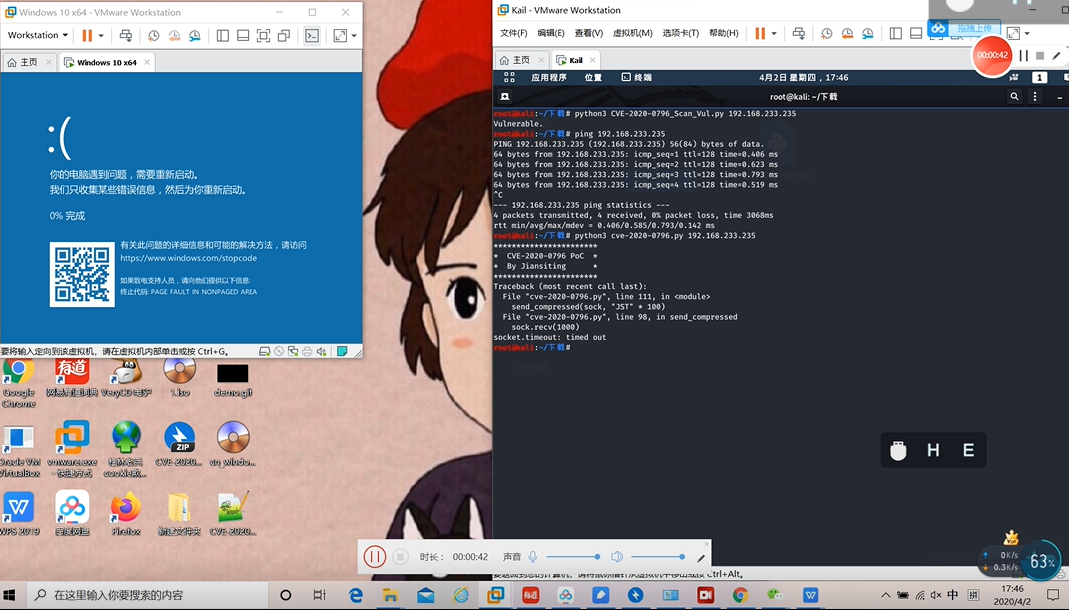Open snapshot manager in Kail VM window
Viewport: 1069px width, 610px height.
coord(867,33)
